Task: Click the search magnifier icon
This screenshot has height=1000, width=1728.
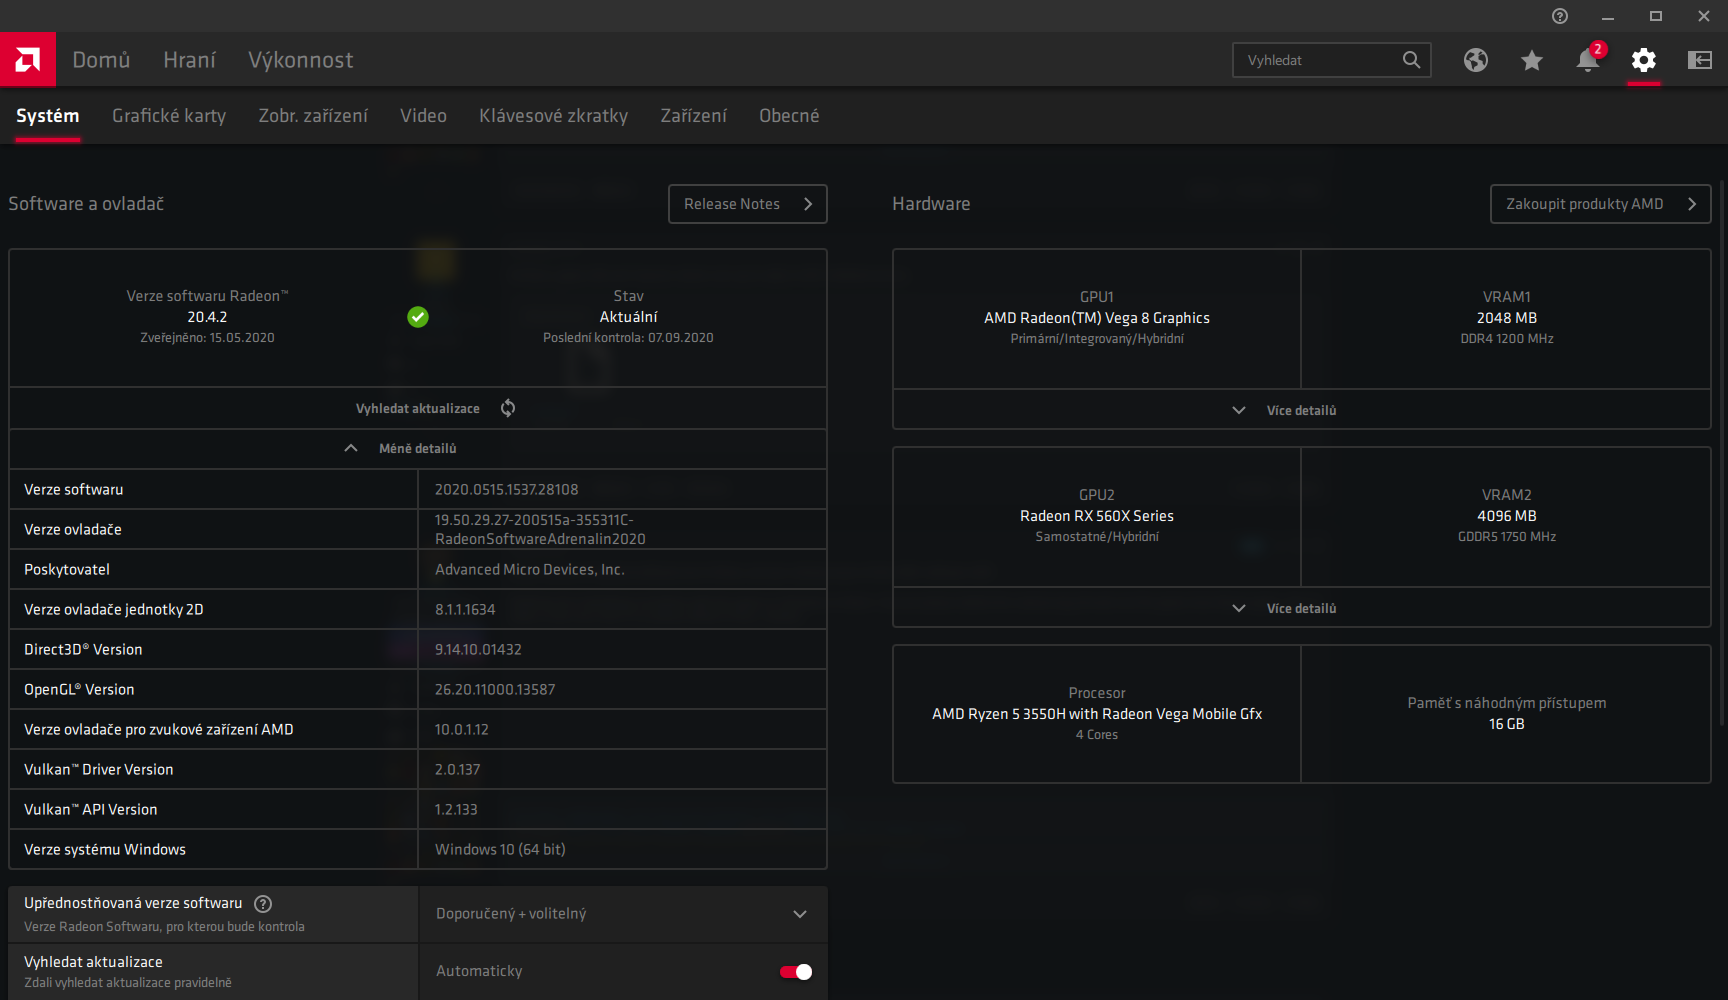Action: [x=1411, y=60]
